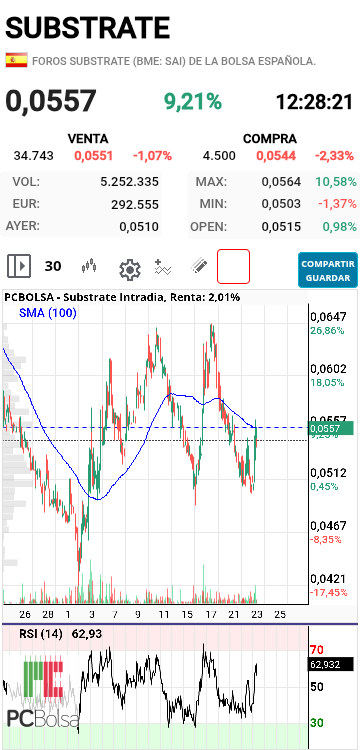Select the RSI (14) indicator label
360x750 pixels.
pyautogui.click(x=41, y=634)
